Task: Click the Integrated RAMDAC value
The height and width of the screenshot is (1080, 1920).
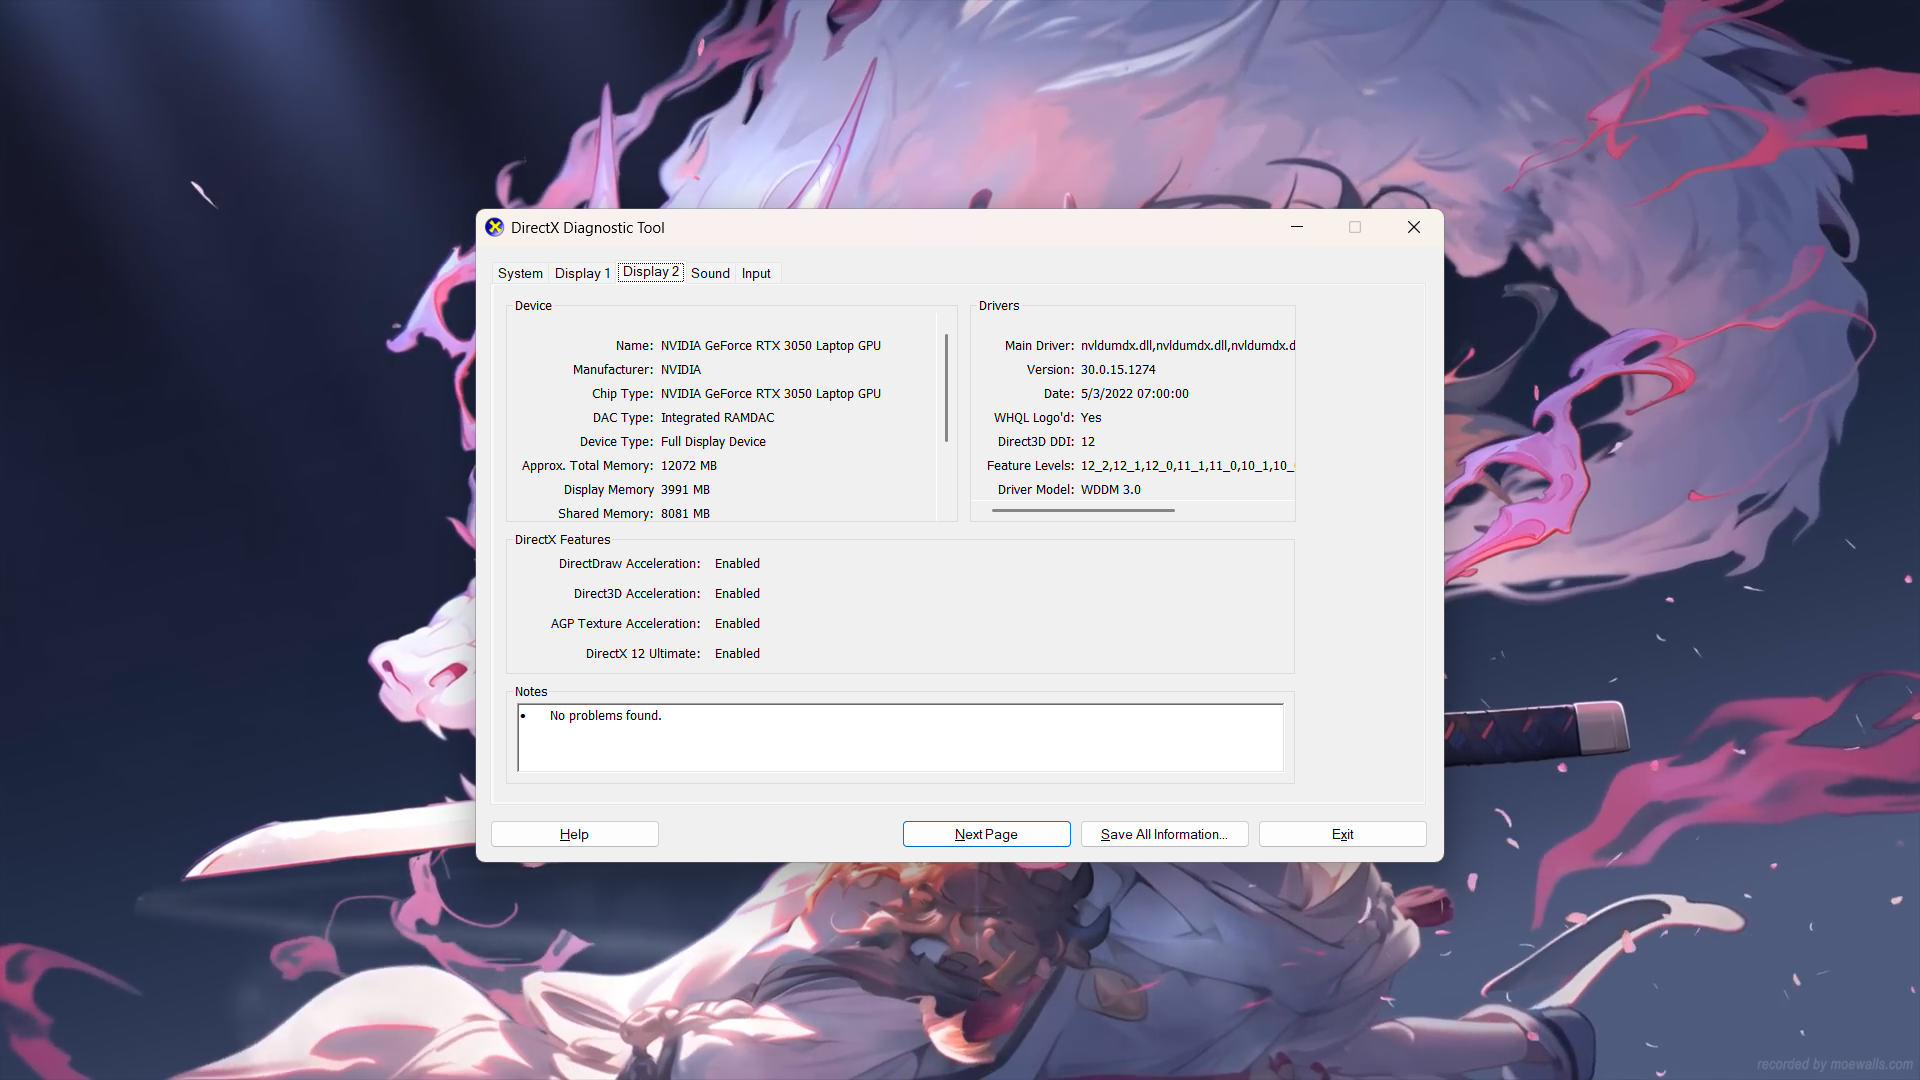Action: pyautogui.click(x=717, y=418)
